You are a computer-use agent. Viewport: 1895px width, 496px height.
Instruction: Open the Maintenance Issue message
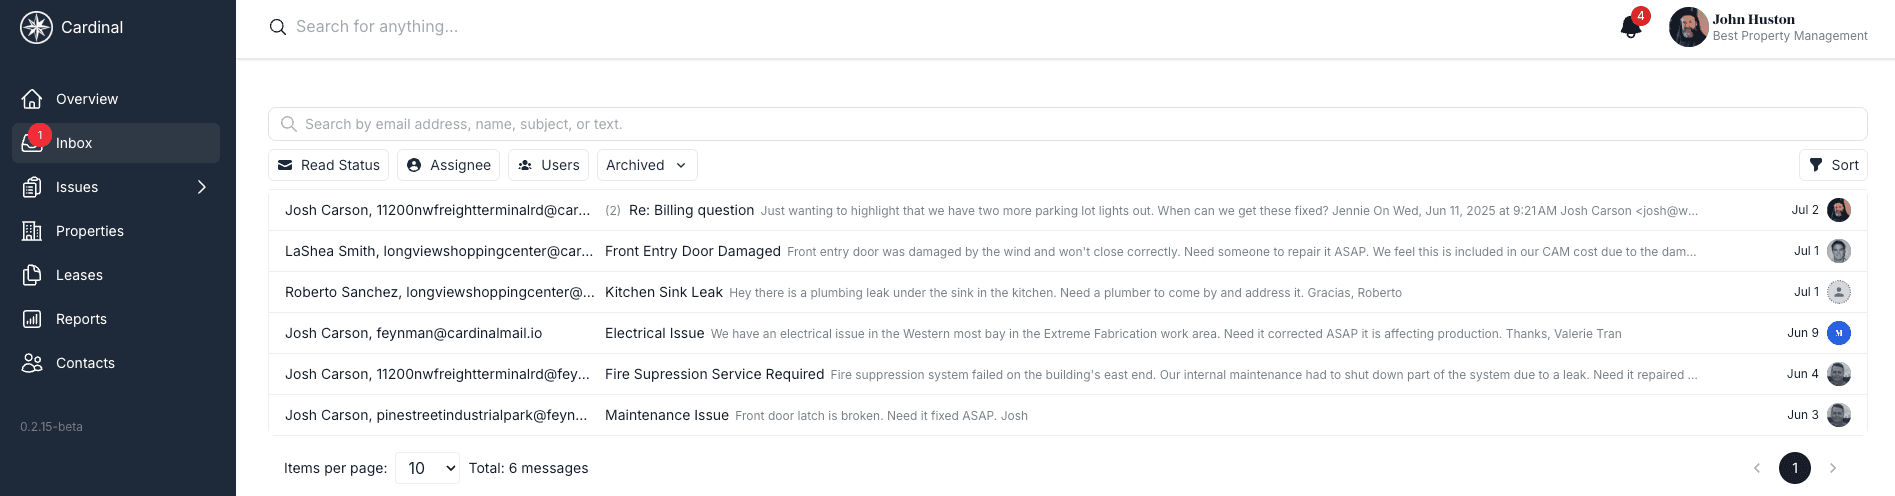(1067, 415)
